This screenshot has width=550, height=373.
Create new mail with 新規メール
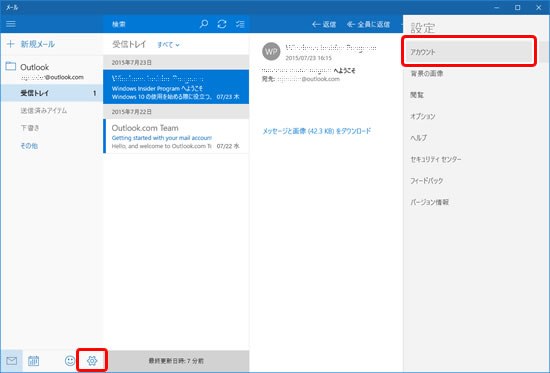pos(31,44)
